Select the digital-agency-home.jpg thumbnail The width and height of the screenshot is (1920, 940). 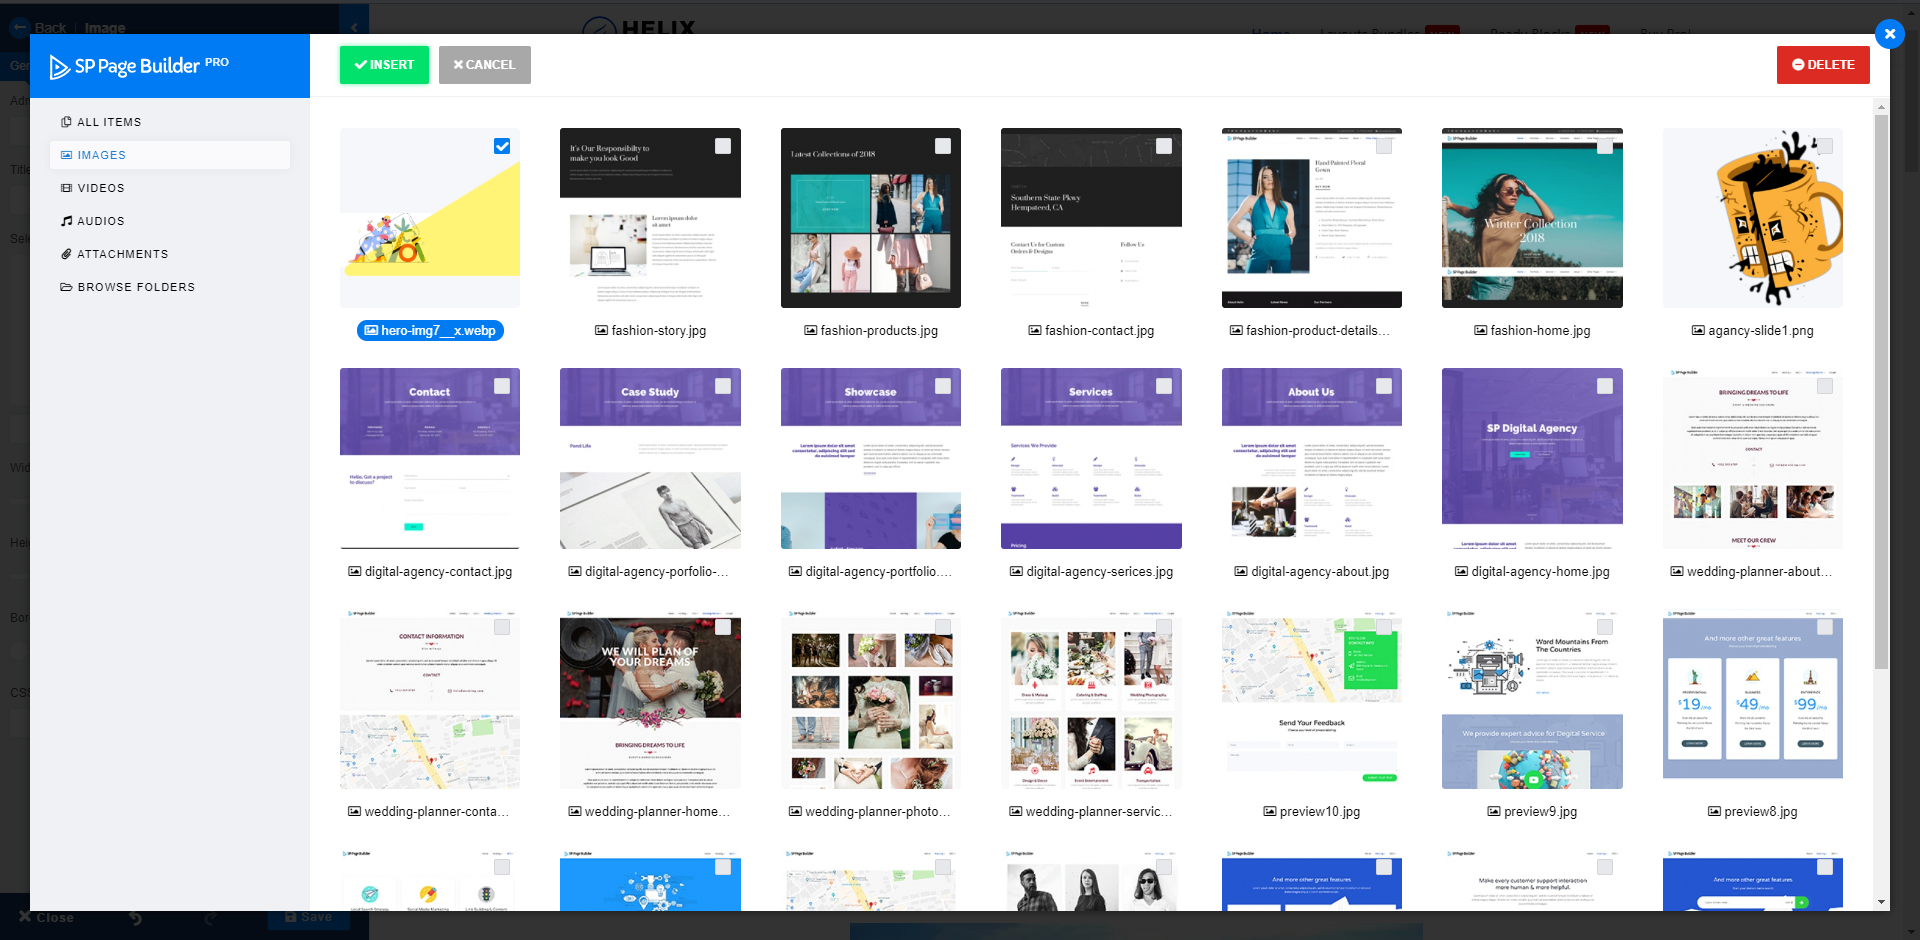(1532, 458)
